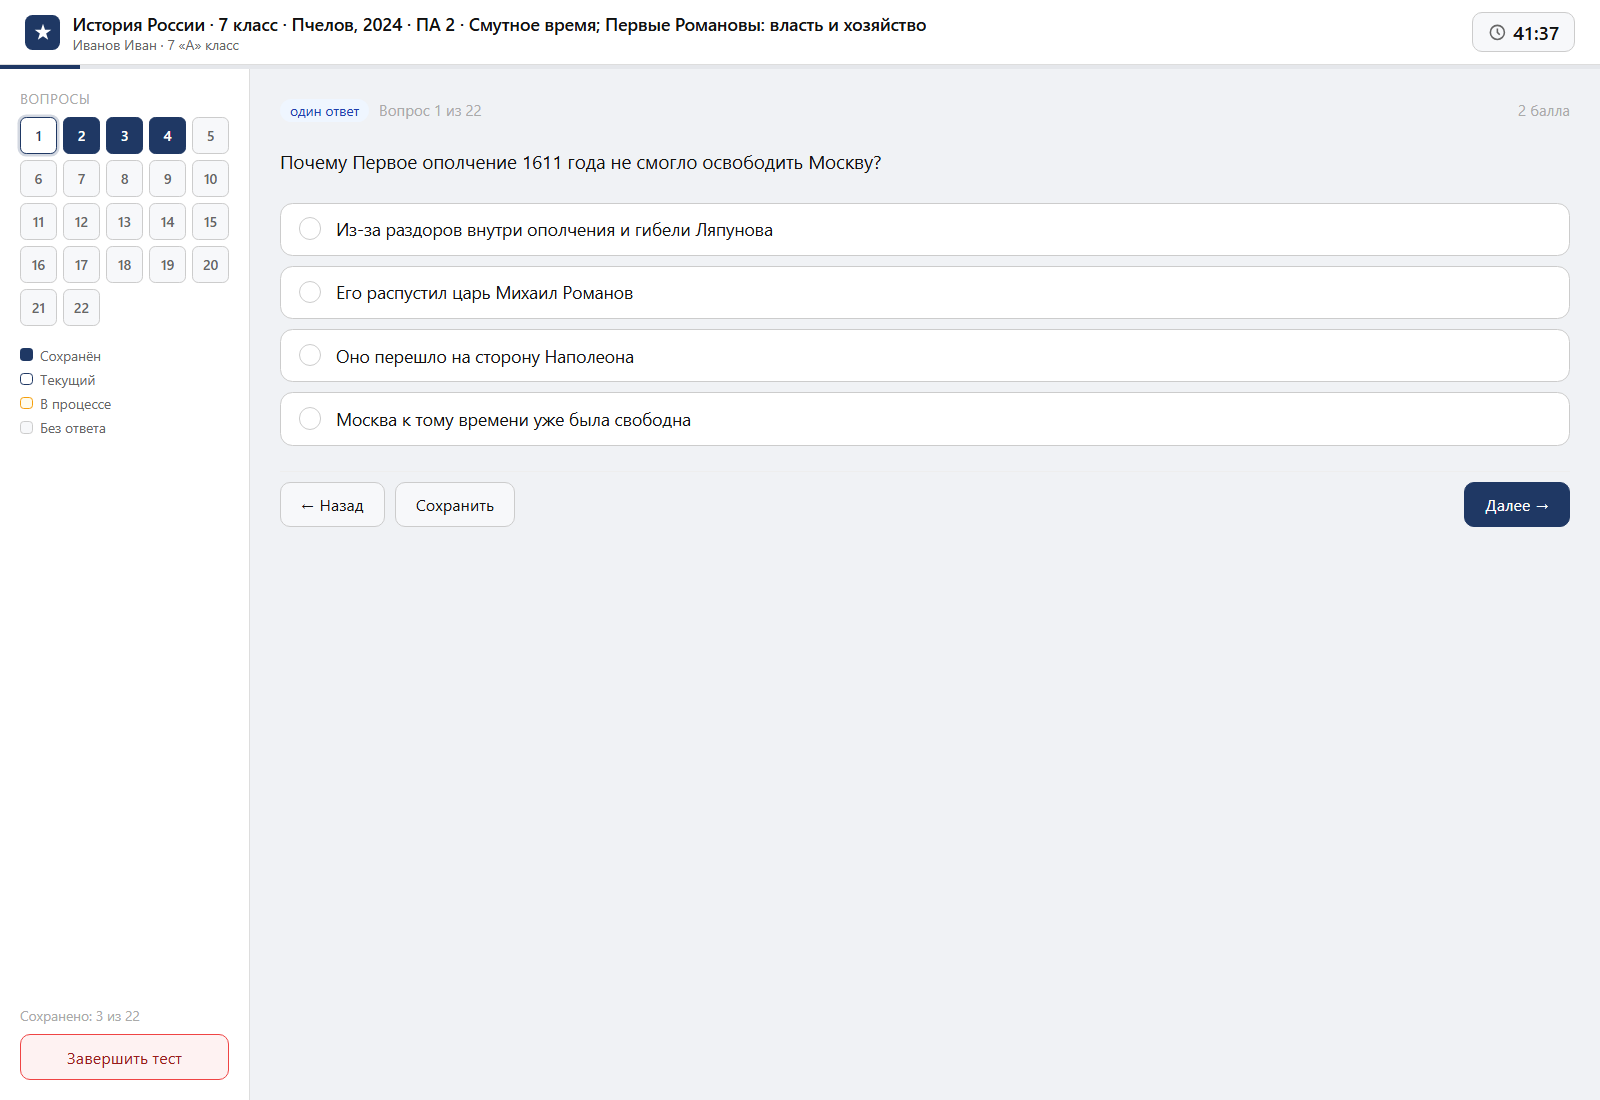Go to question 5
The width and height of the screenshot is (1600, 1100).
[210, 136]
